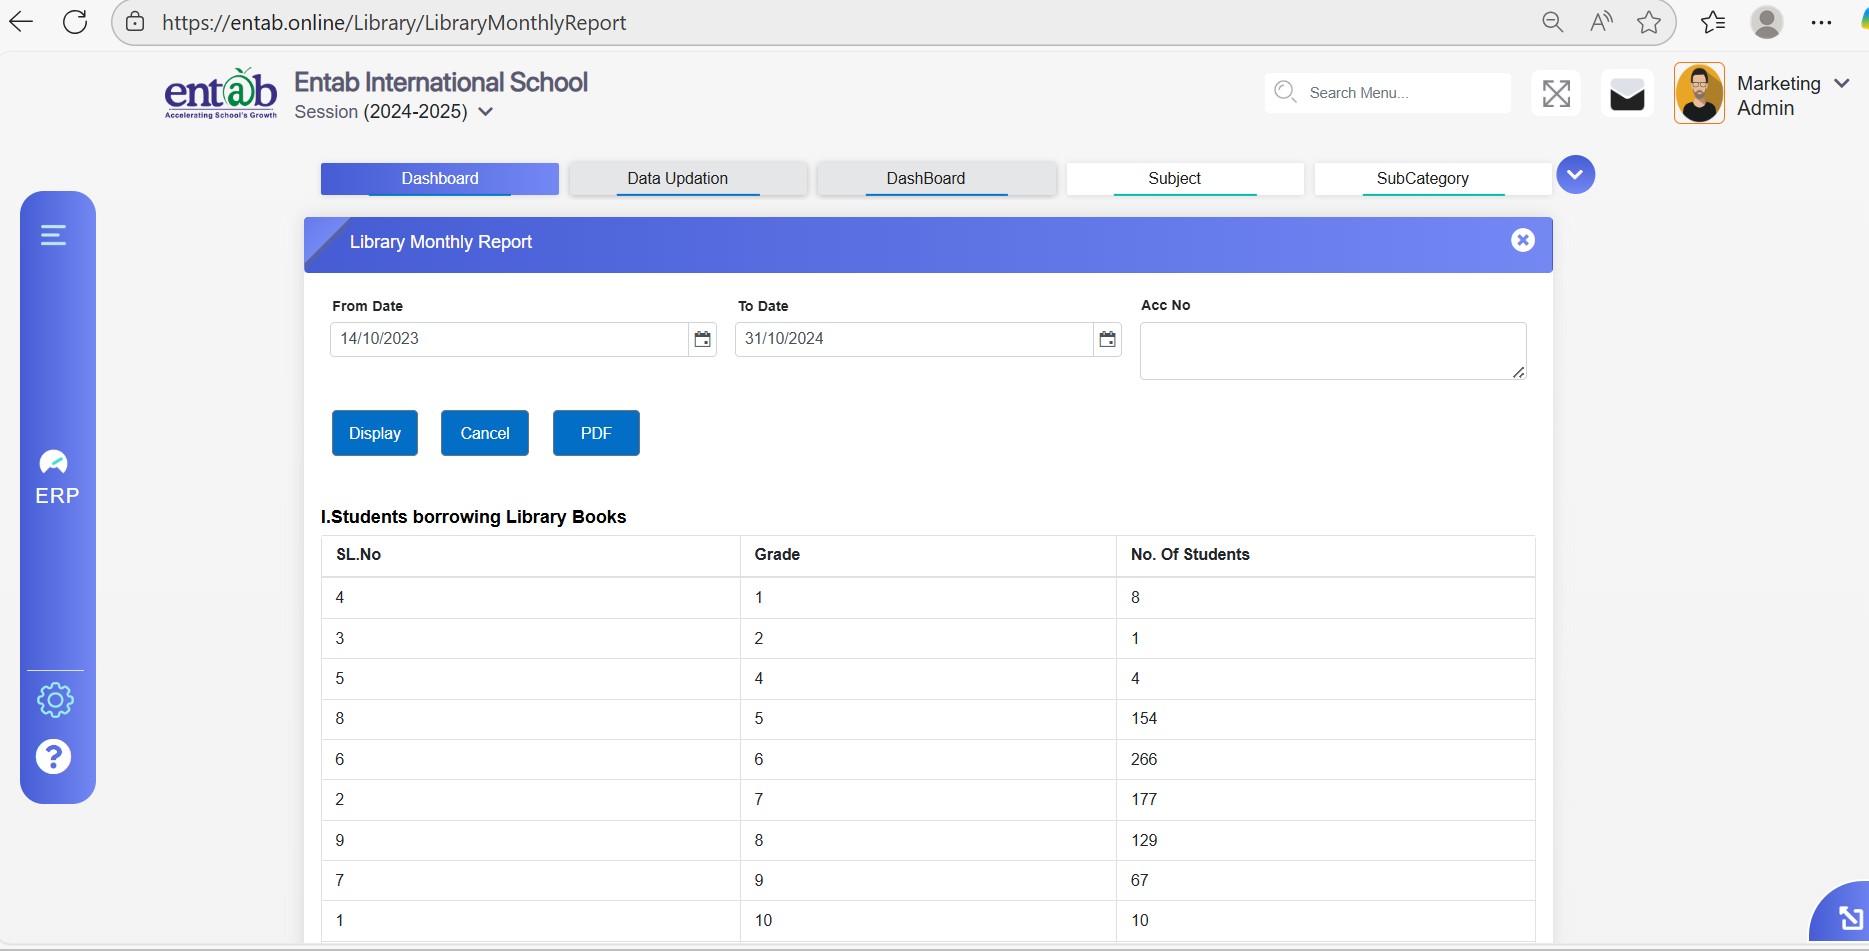Screen dimensions: 1869x951
Task: Close the Library Monthly Report panel
Action: 1522,240
